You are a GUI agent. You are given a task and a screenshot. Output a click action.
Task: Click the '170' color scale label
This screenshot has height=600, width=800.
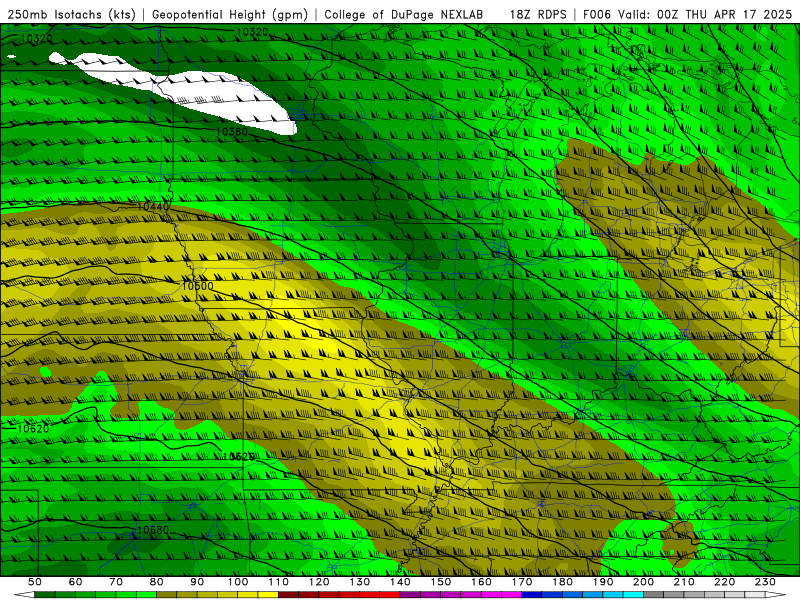pyautogui.click(x=521, y=582)
